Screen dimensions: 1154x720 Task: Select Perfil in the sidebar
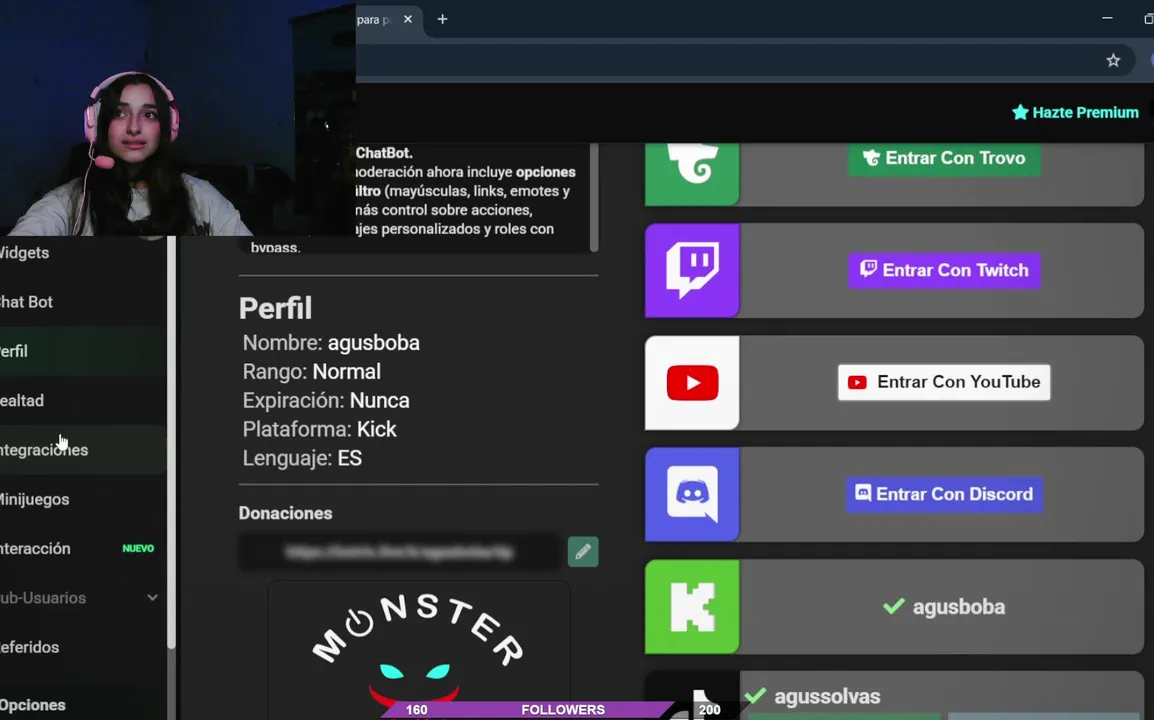coord(83,351)
